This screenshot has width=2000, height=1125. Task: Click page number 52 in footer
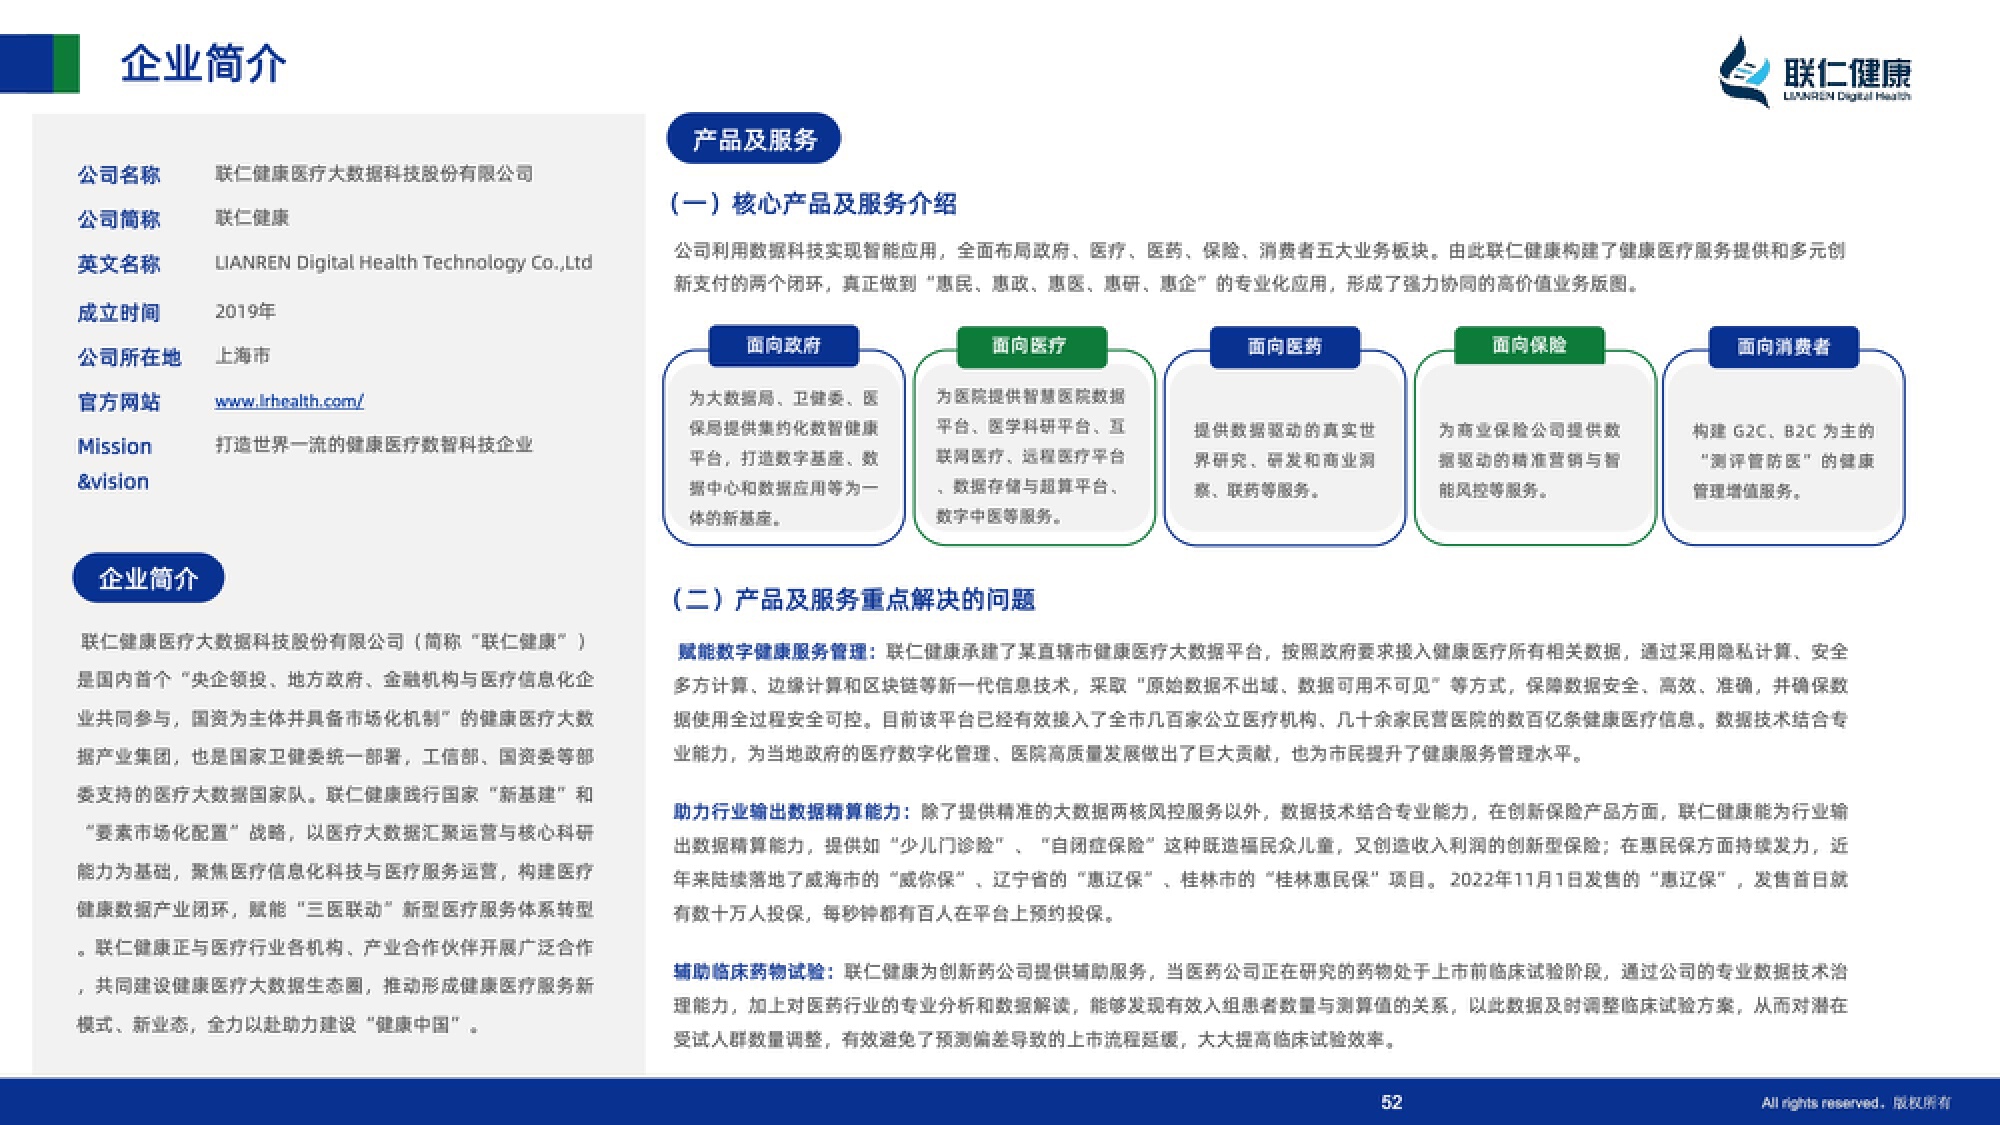pos(1391,1102)
